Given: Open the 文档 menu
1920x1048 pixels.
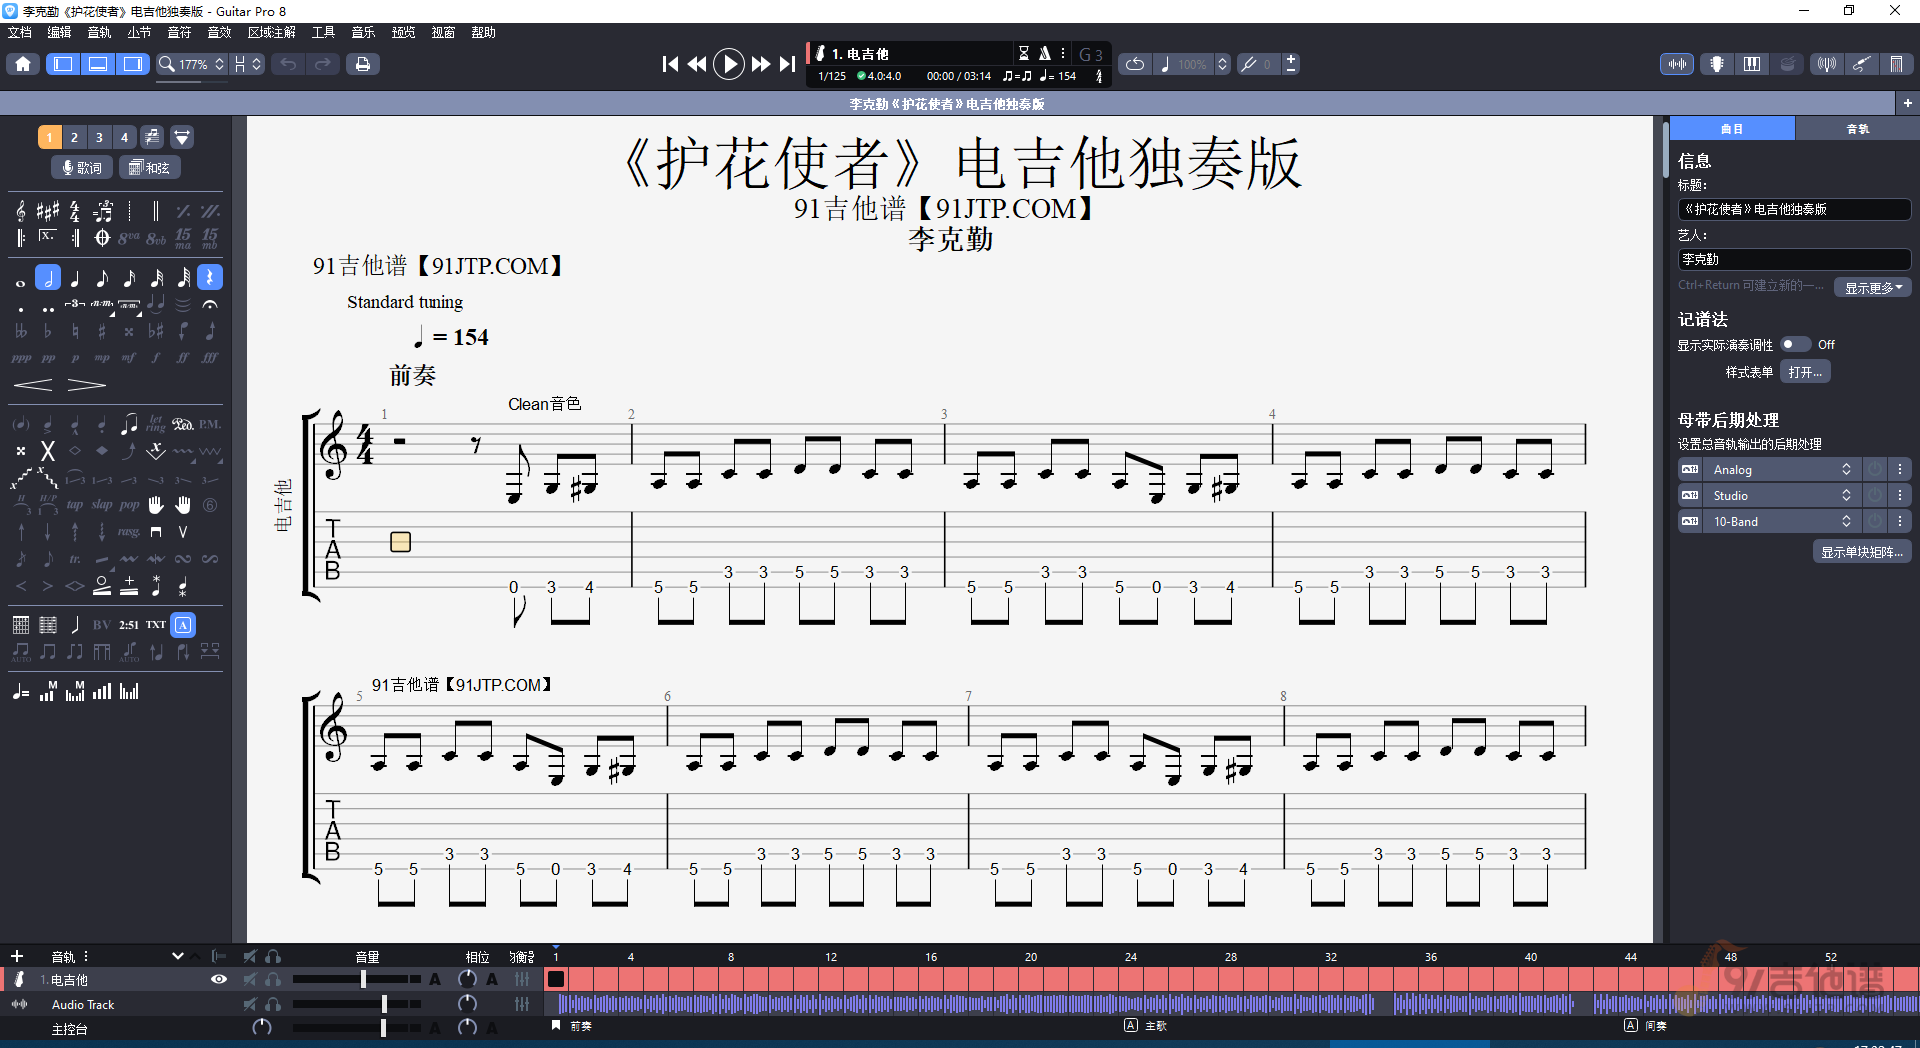Looking at the screenshot, I should click(20, 32).
